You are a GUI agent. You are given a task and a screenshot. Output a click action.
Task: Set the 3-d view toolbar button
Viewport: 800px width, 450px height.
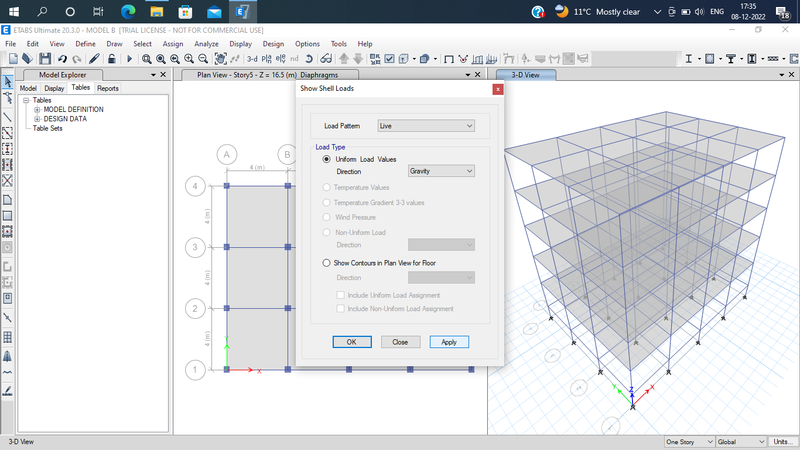click(x=252, y=59)
